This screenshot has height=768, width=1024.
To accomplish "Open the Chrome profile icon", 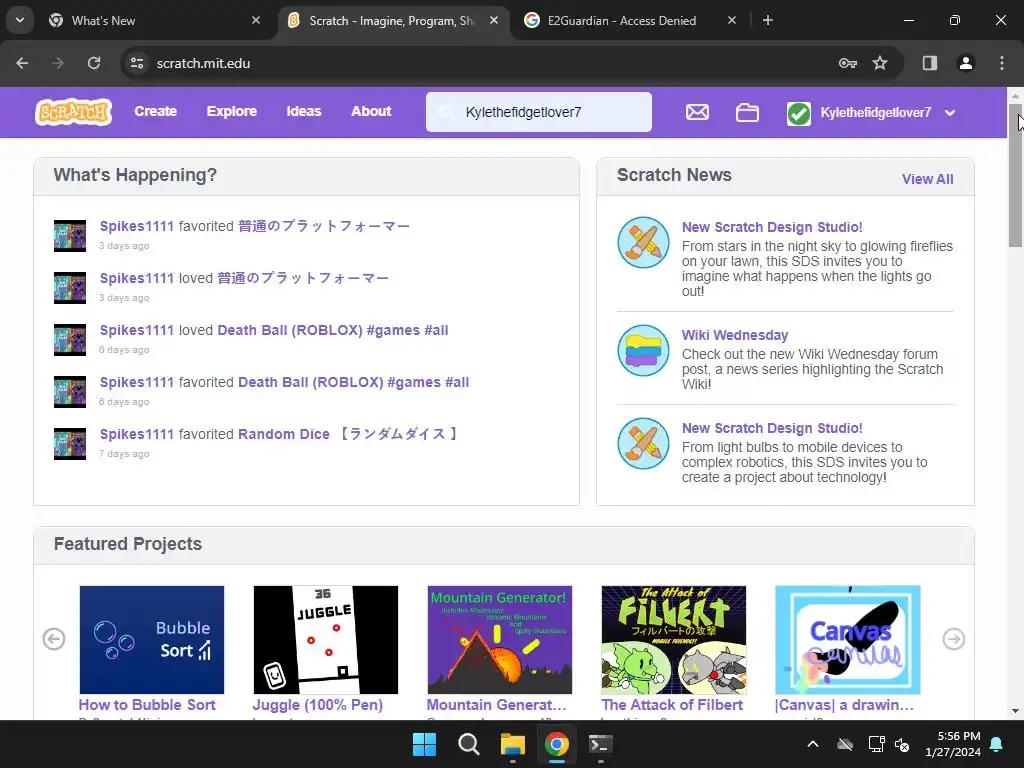I will (x=965, y=63).
